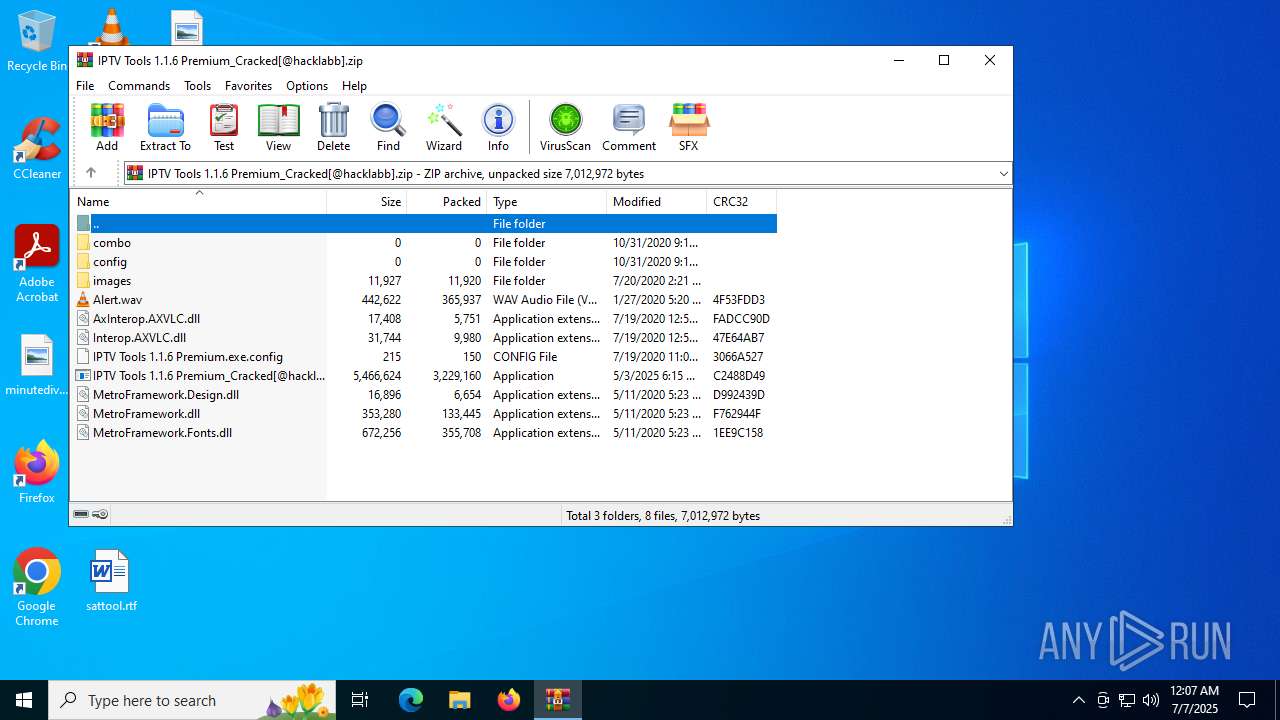
Task: Select the Alert.wav file
Action: point(117,300)
